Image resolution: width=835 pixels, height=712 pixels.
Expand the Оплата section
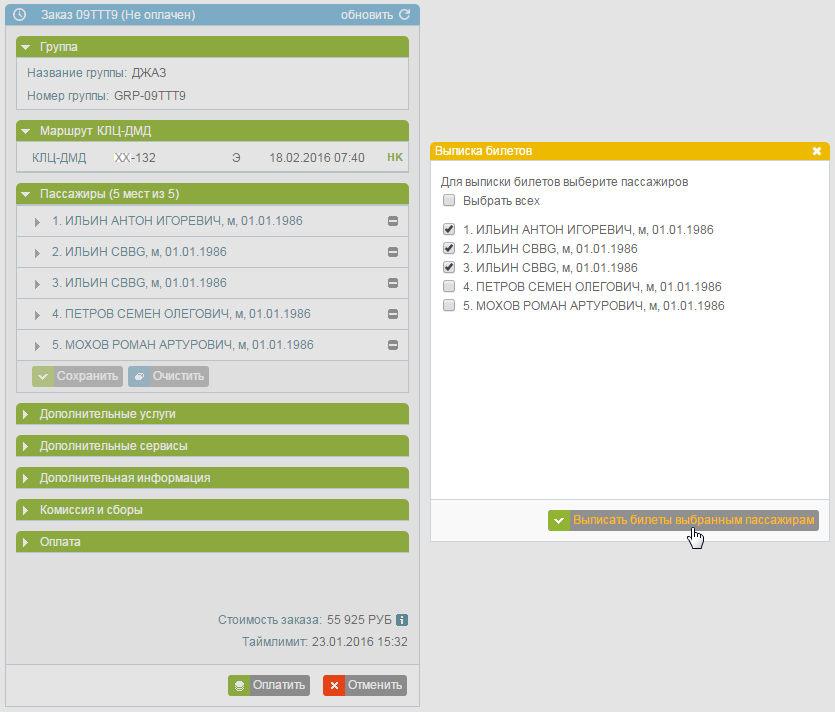coord(212,542)
